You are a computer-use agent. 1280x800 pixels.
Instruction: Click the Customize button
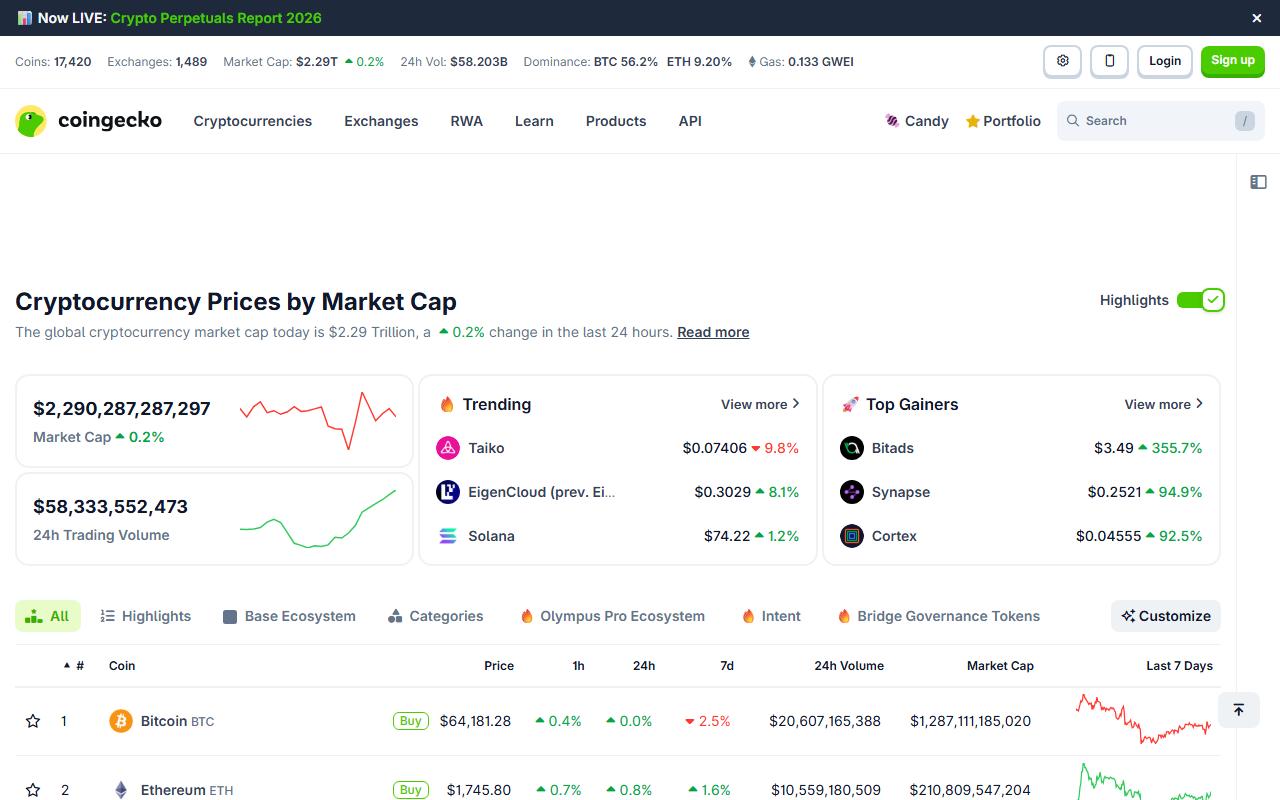tap(1166, 616)
